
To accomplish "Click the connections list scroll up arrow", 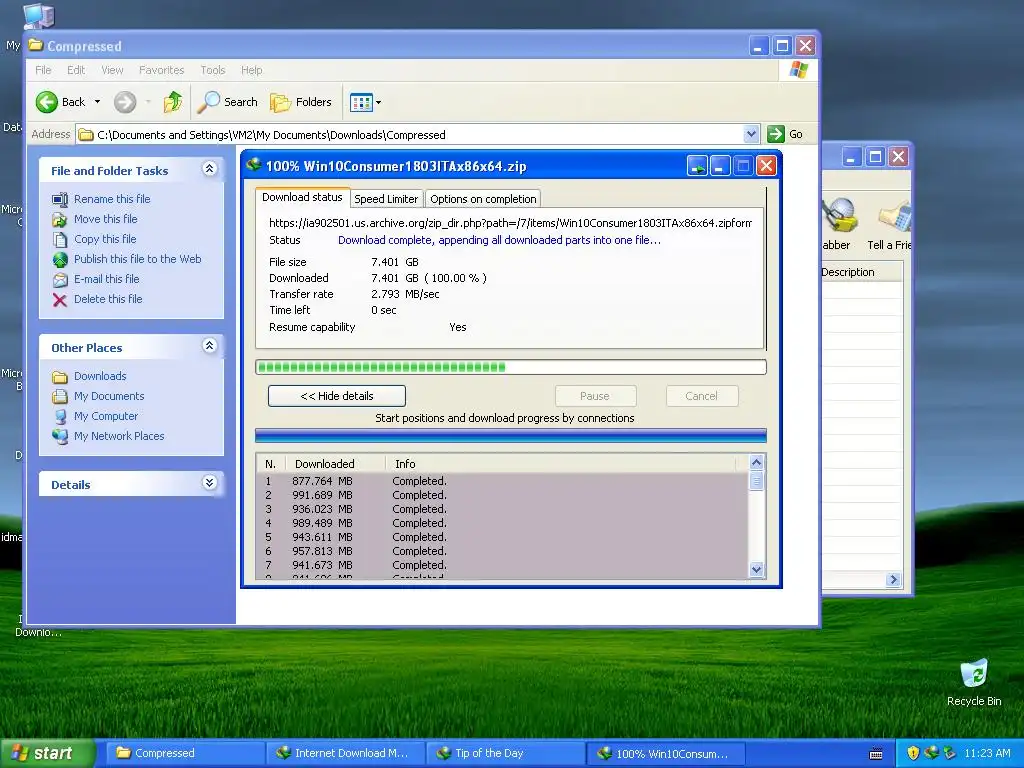I will point(756,462).
